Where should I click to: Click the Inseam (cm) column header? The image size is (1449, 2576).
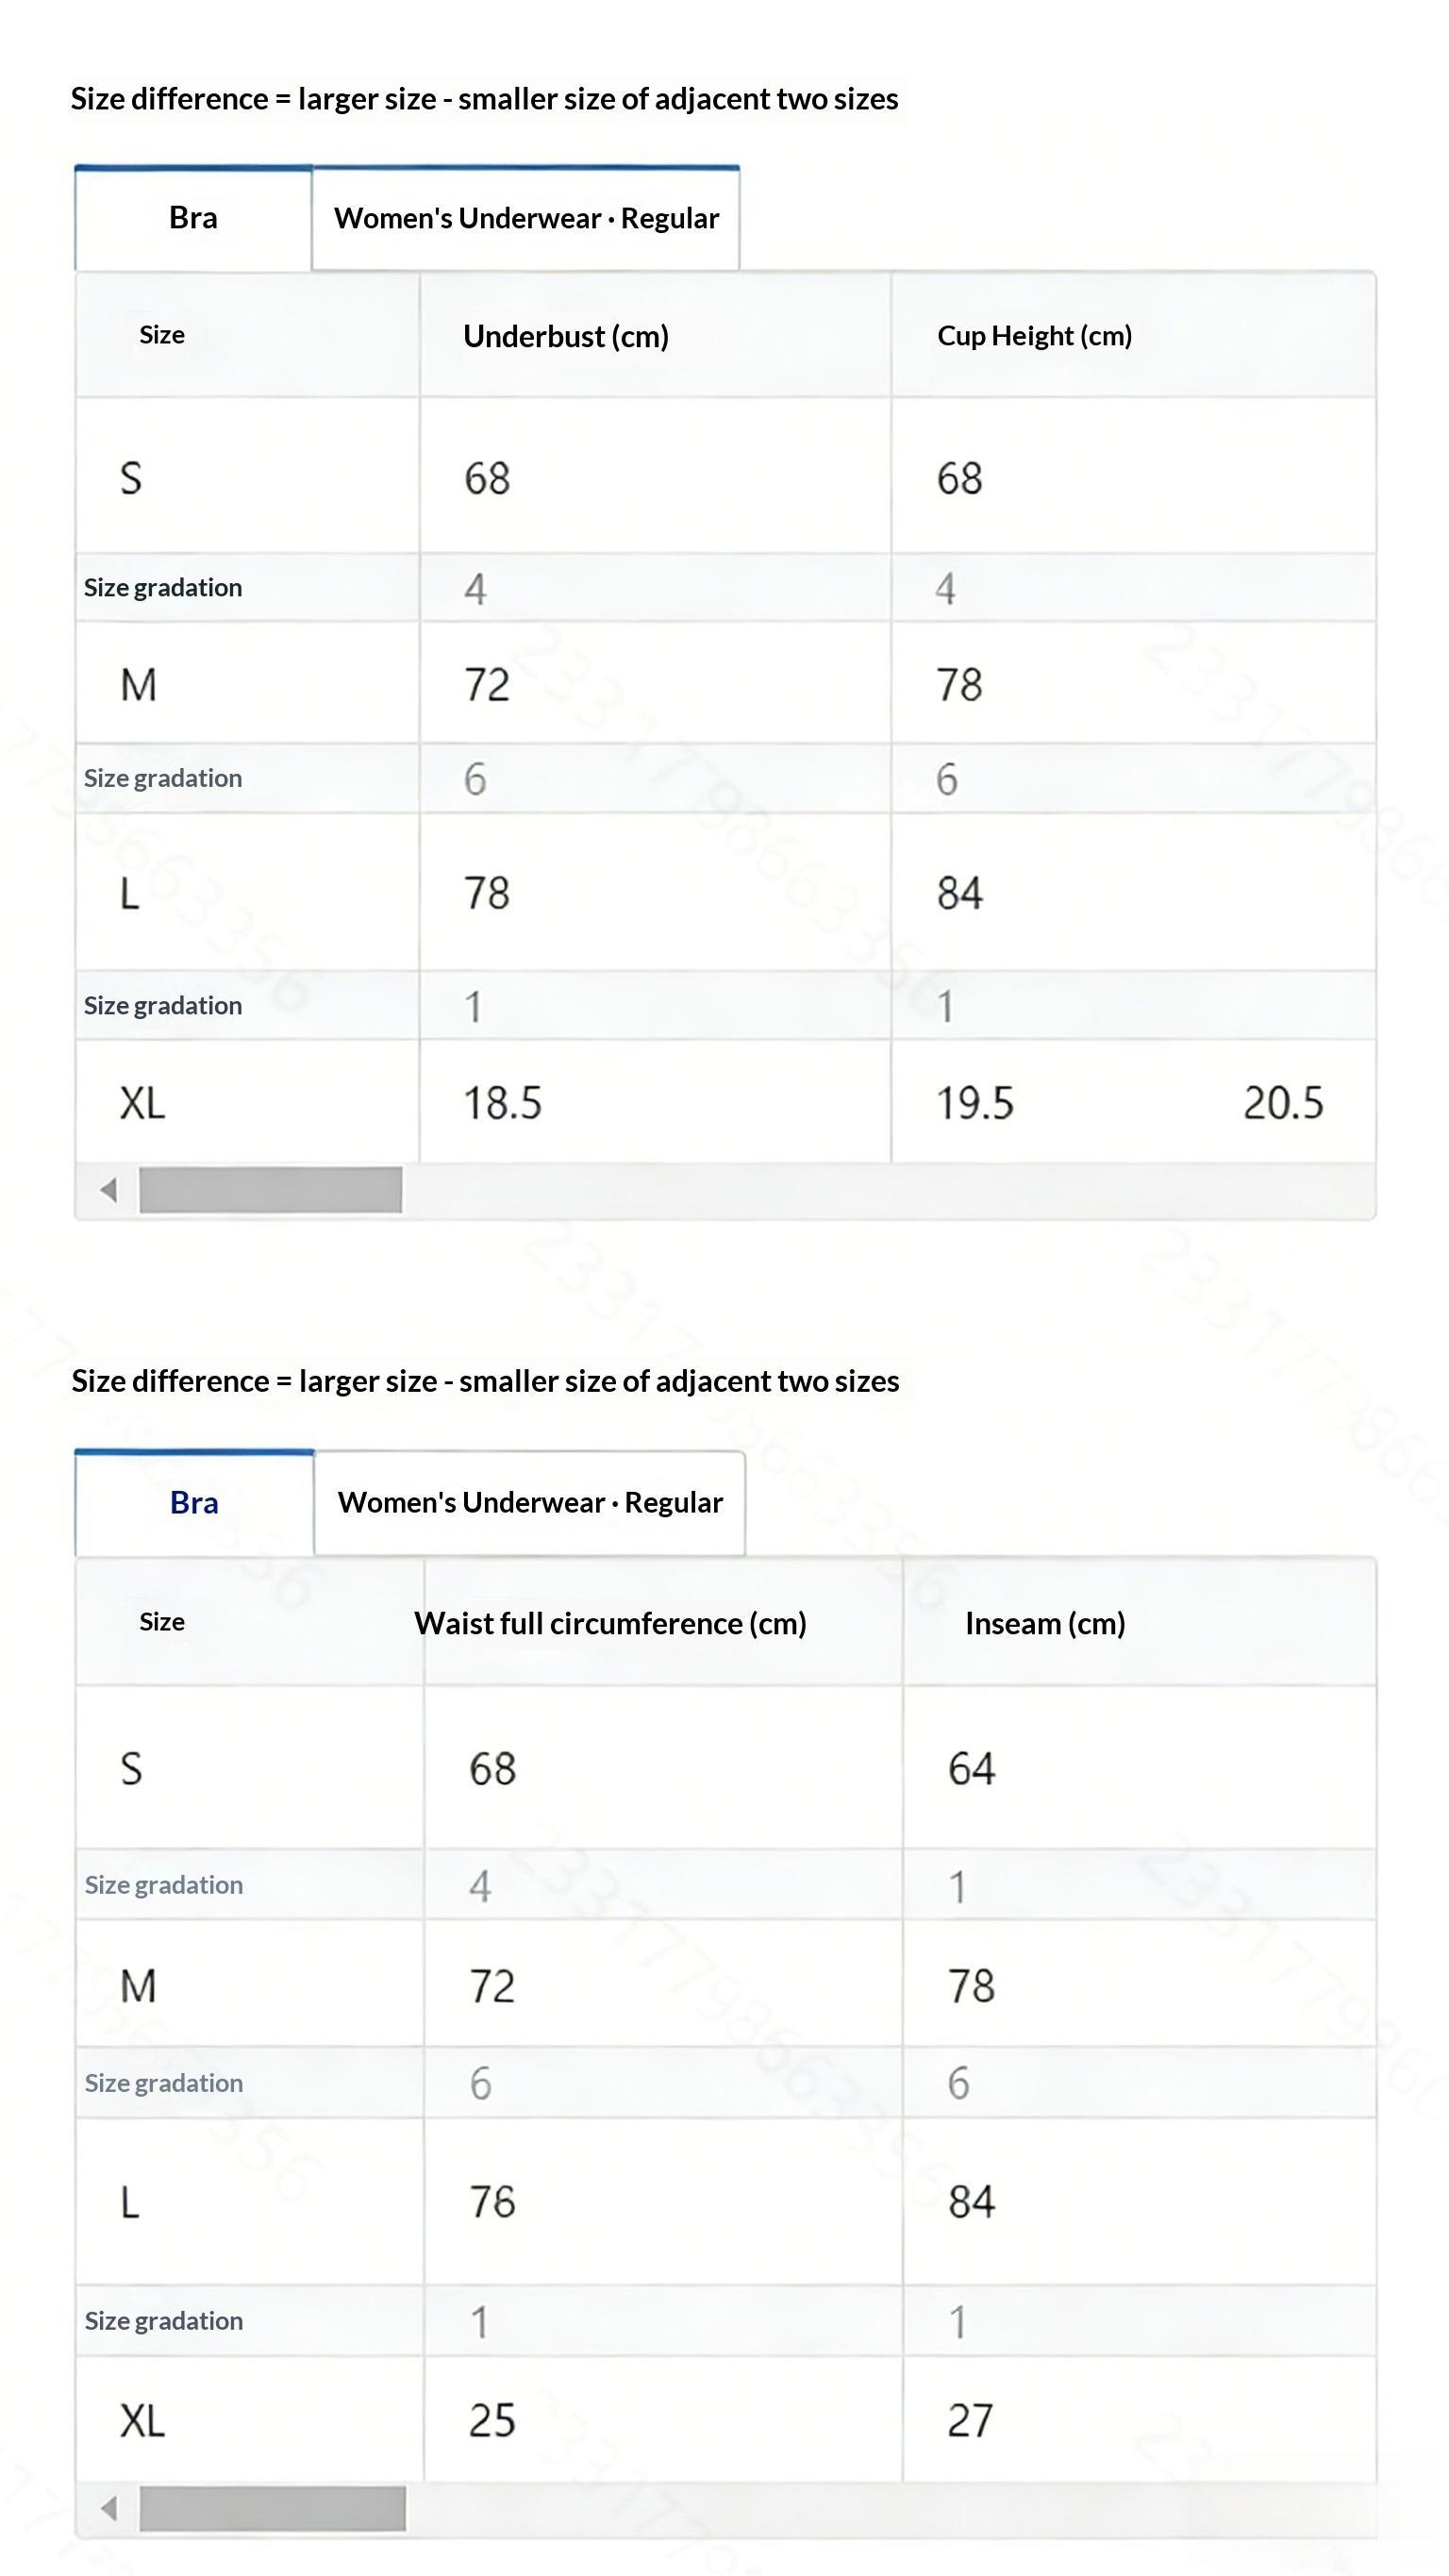pyautogui.click(x=1045, y=1622)
